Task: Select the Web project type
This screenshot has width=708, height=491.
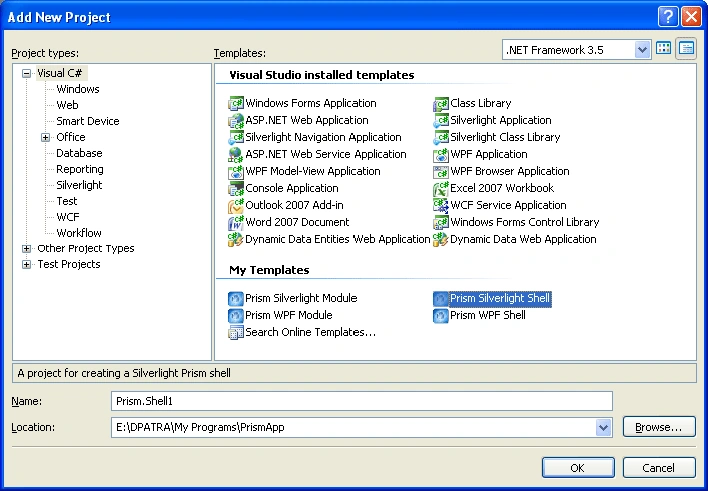Action: pyautogui.click(x=67, y=105)
